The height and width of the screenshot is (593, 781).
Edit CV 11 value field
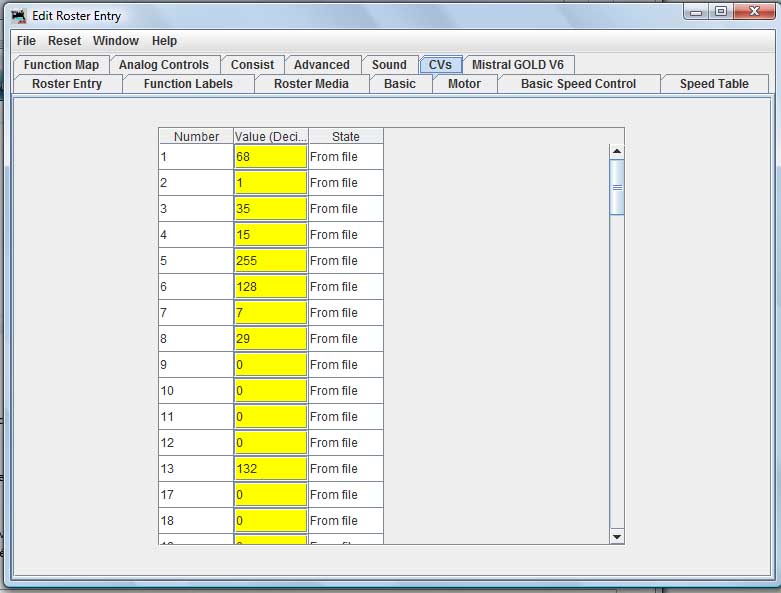(270, 417)
